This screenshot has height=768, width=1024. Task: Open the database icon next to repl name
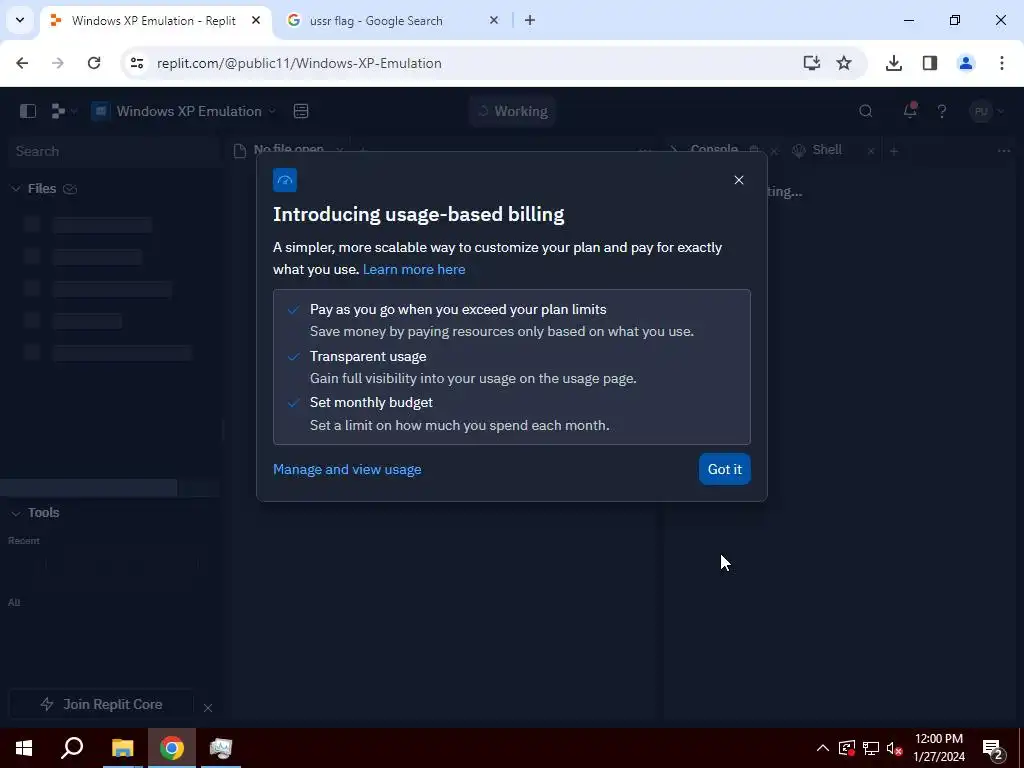(301, 111)
